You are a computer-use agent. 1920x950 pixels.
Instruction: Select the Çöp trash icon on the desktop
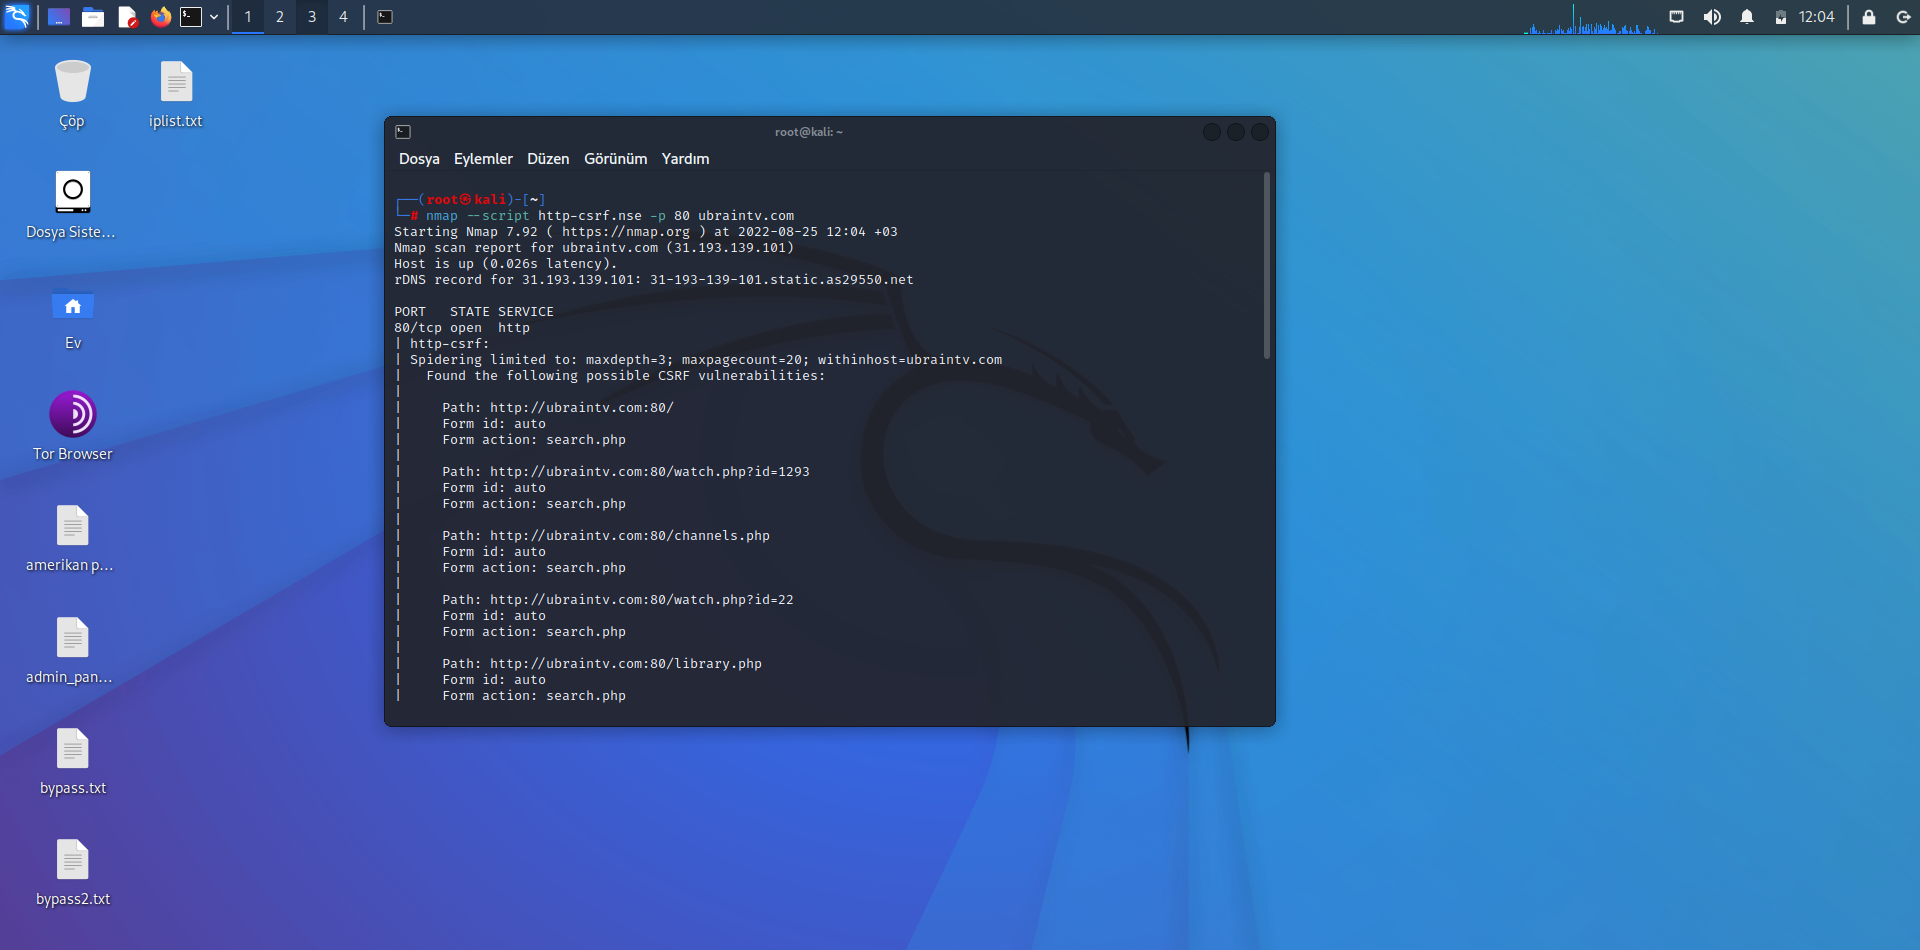click(72, 95)
